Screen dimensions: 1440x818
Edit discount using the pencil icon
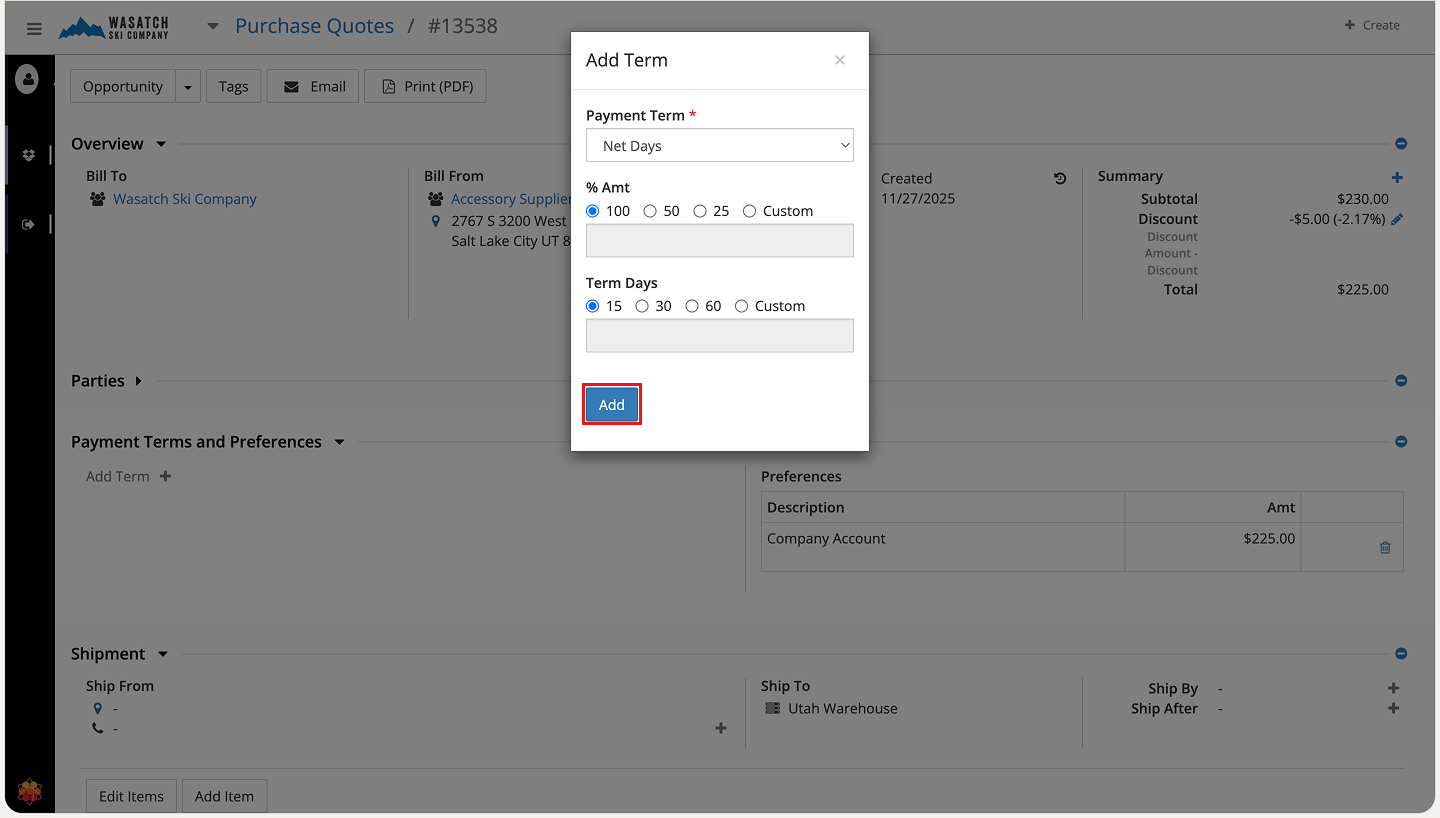1397,219
